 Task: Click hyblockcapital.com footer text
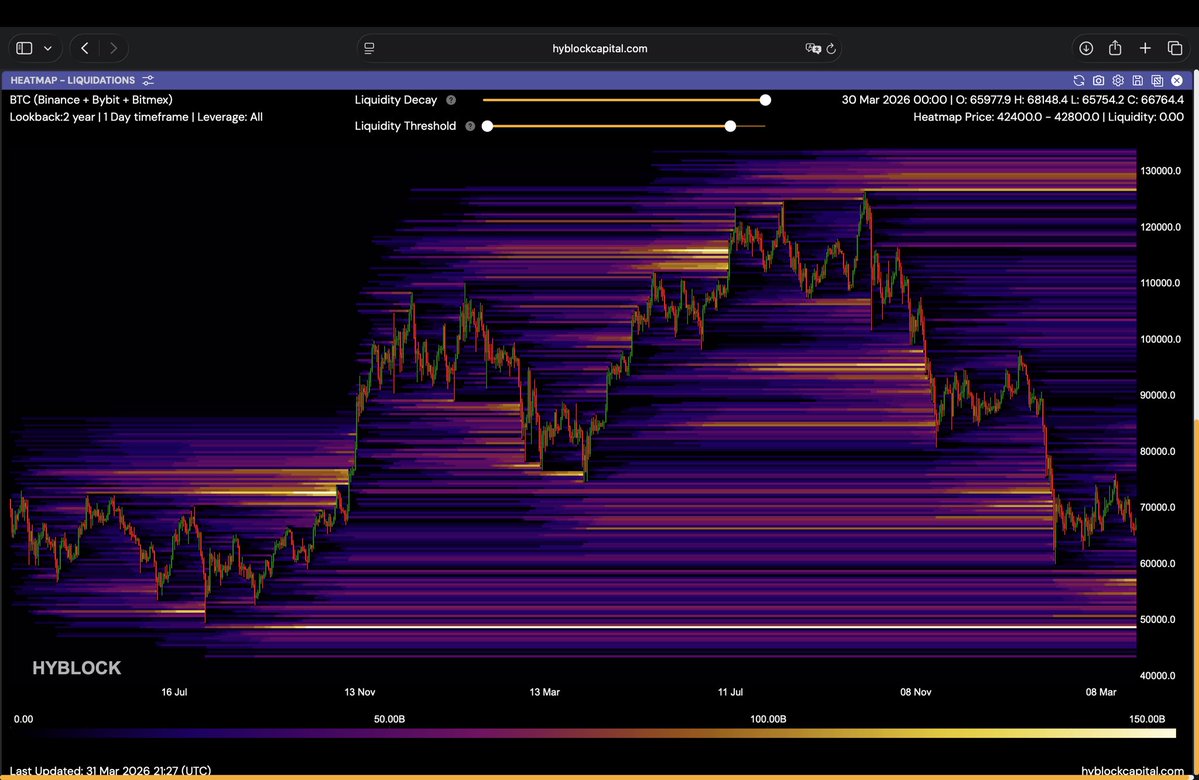(1132, 771)
